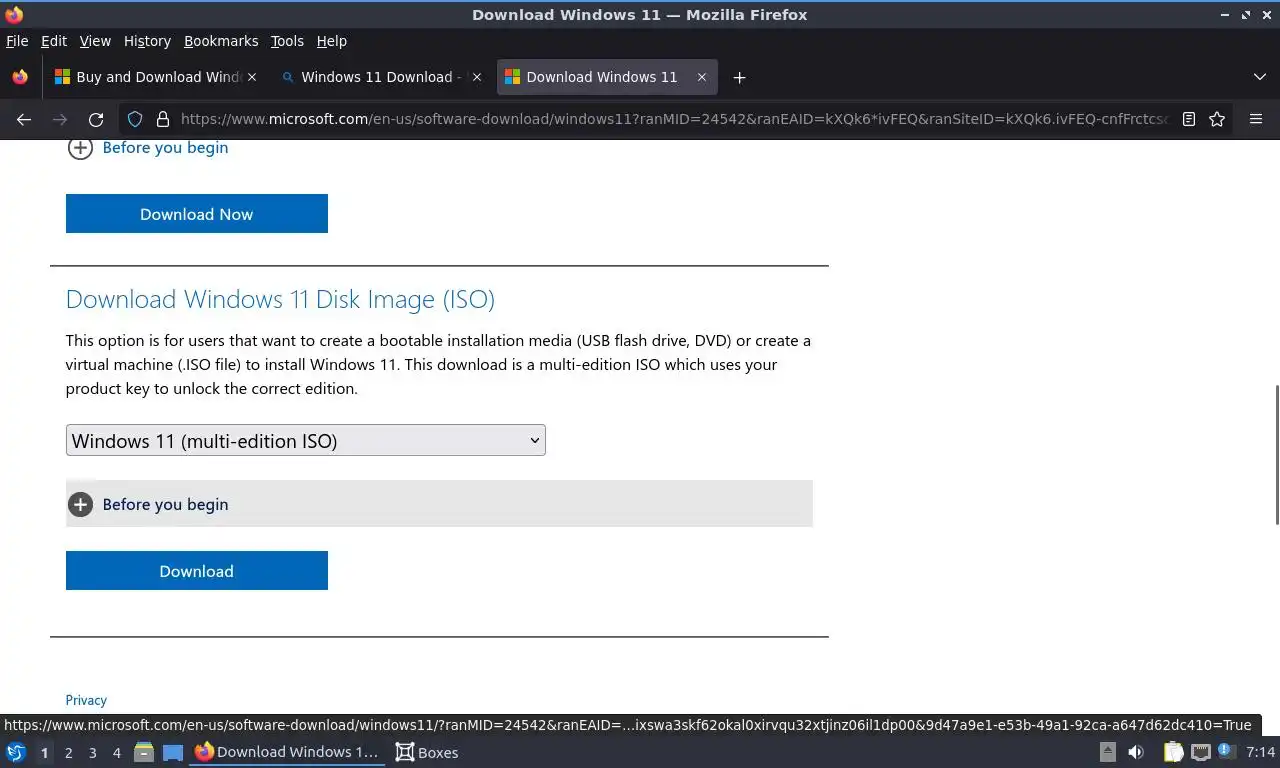Toggle reader view in address bar
The height and width of the screenshot is (768, 1280).
tap(1189, 119)
